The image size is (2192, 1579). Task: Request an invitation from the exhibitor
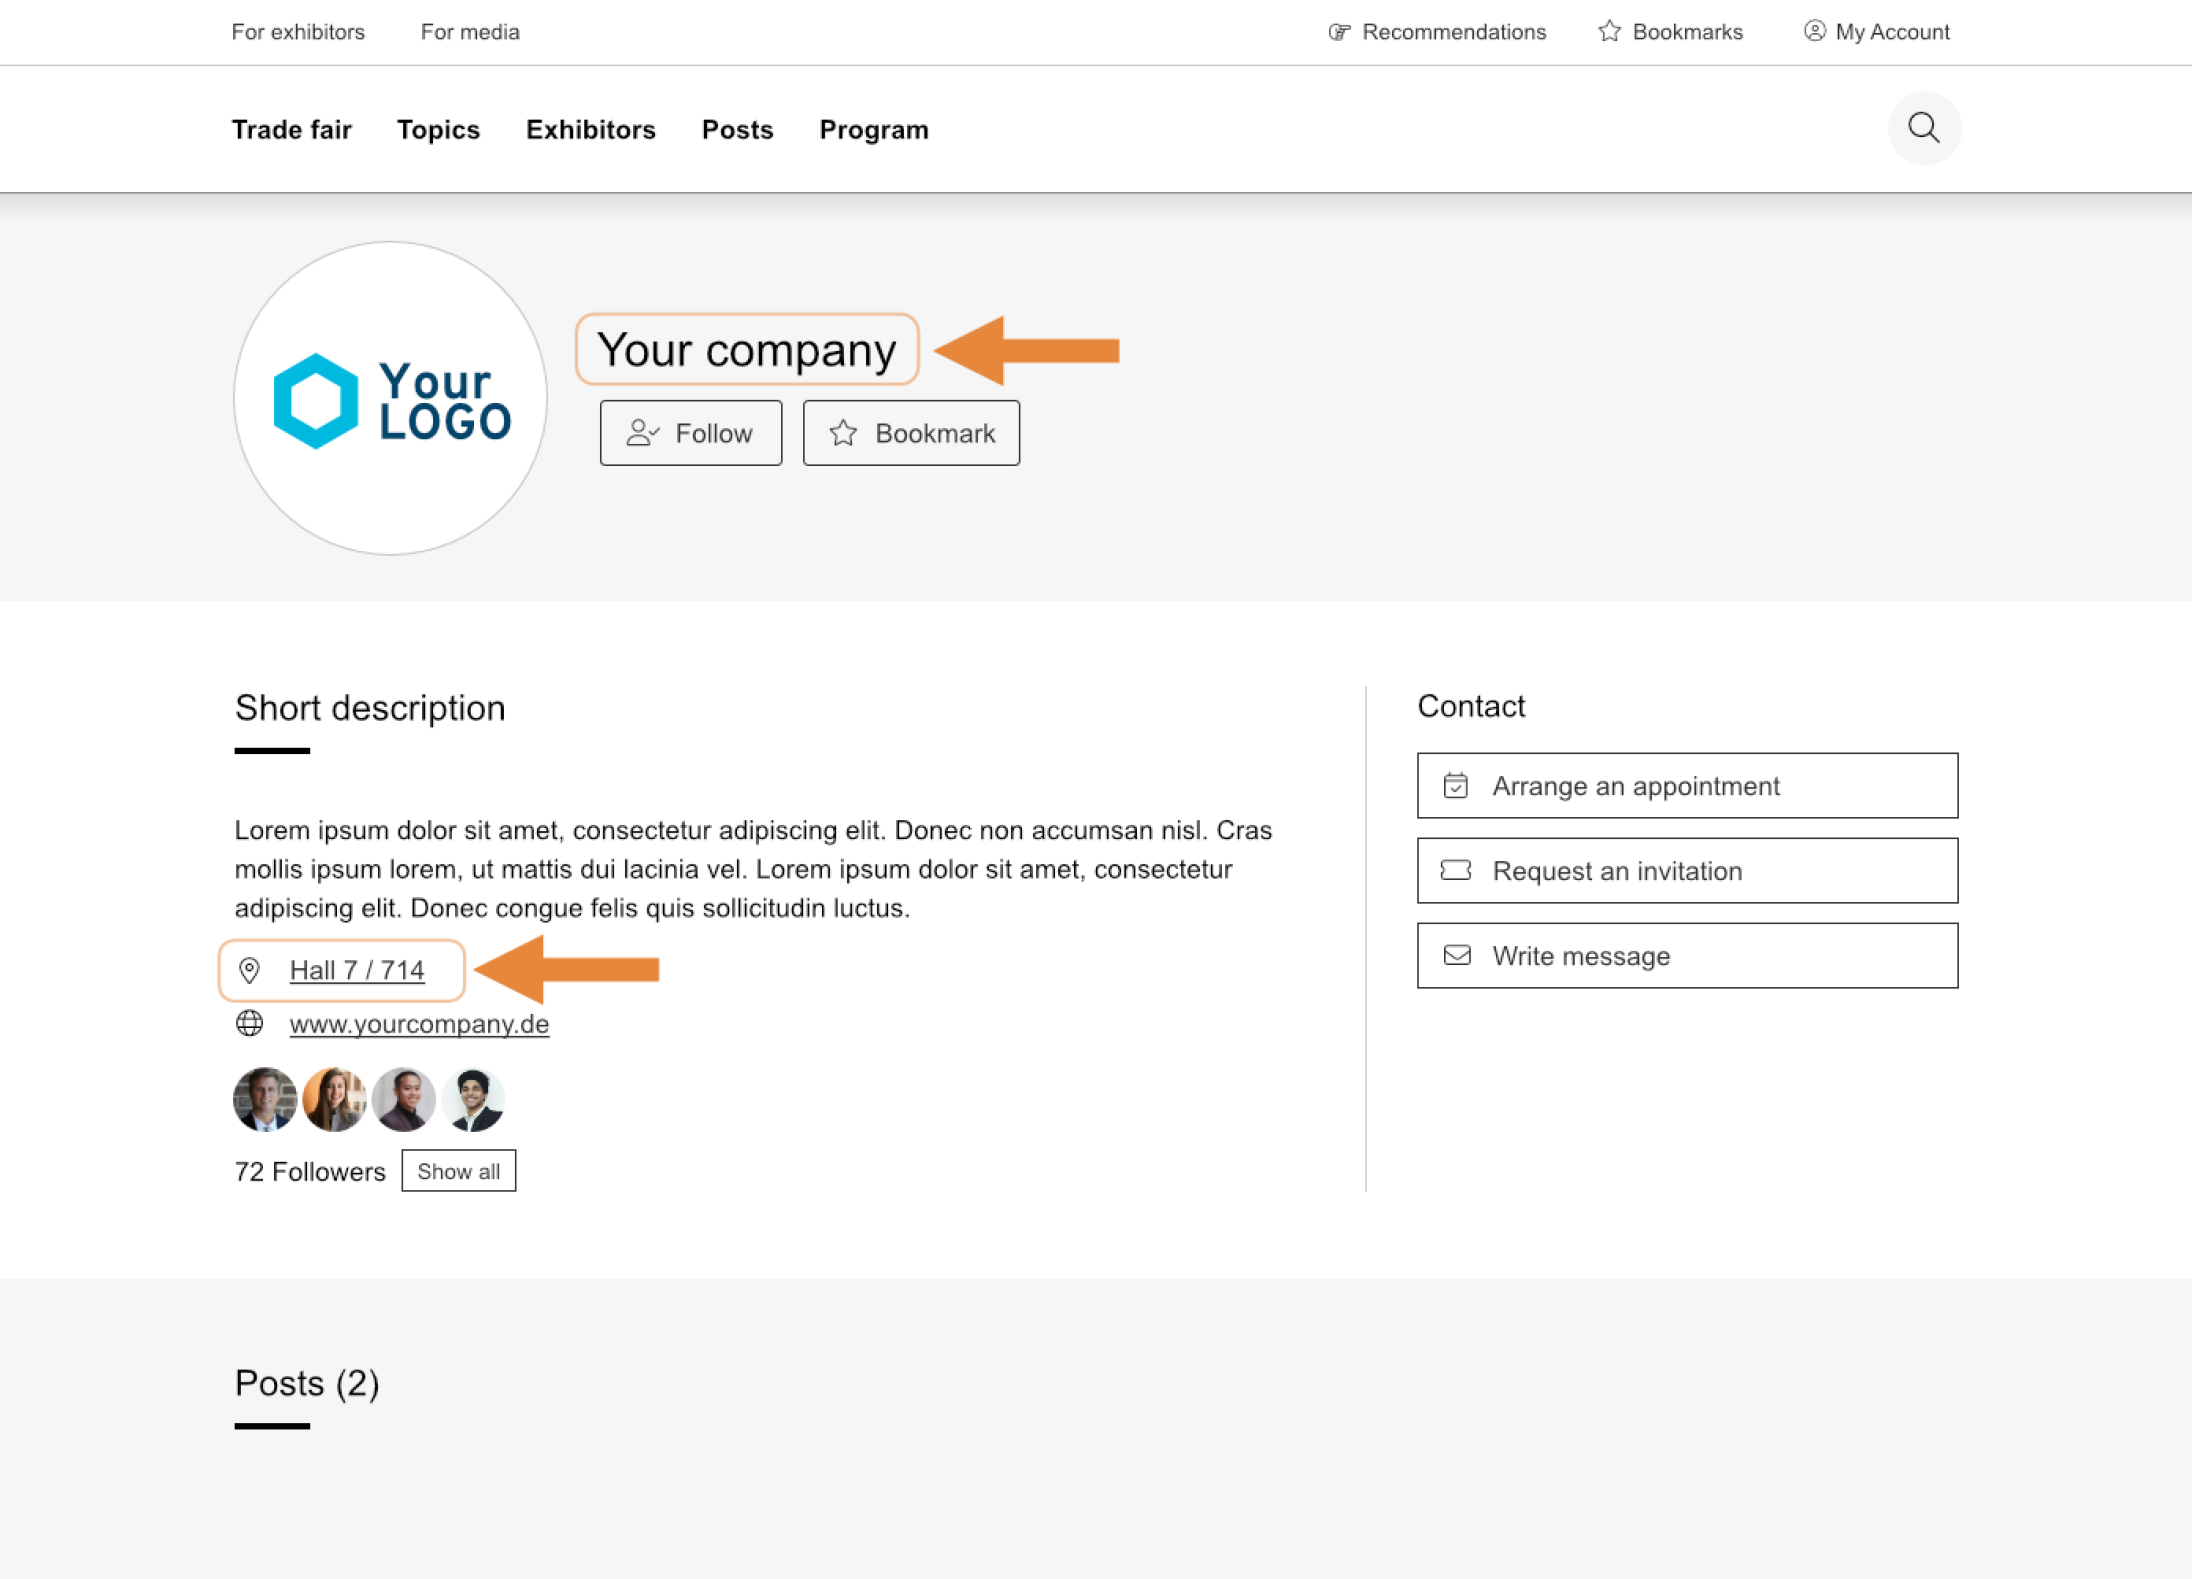coord(1687,871)
